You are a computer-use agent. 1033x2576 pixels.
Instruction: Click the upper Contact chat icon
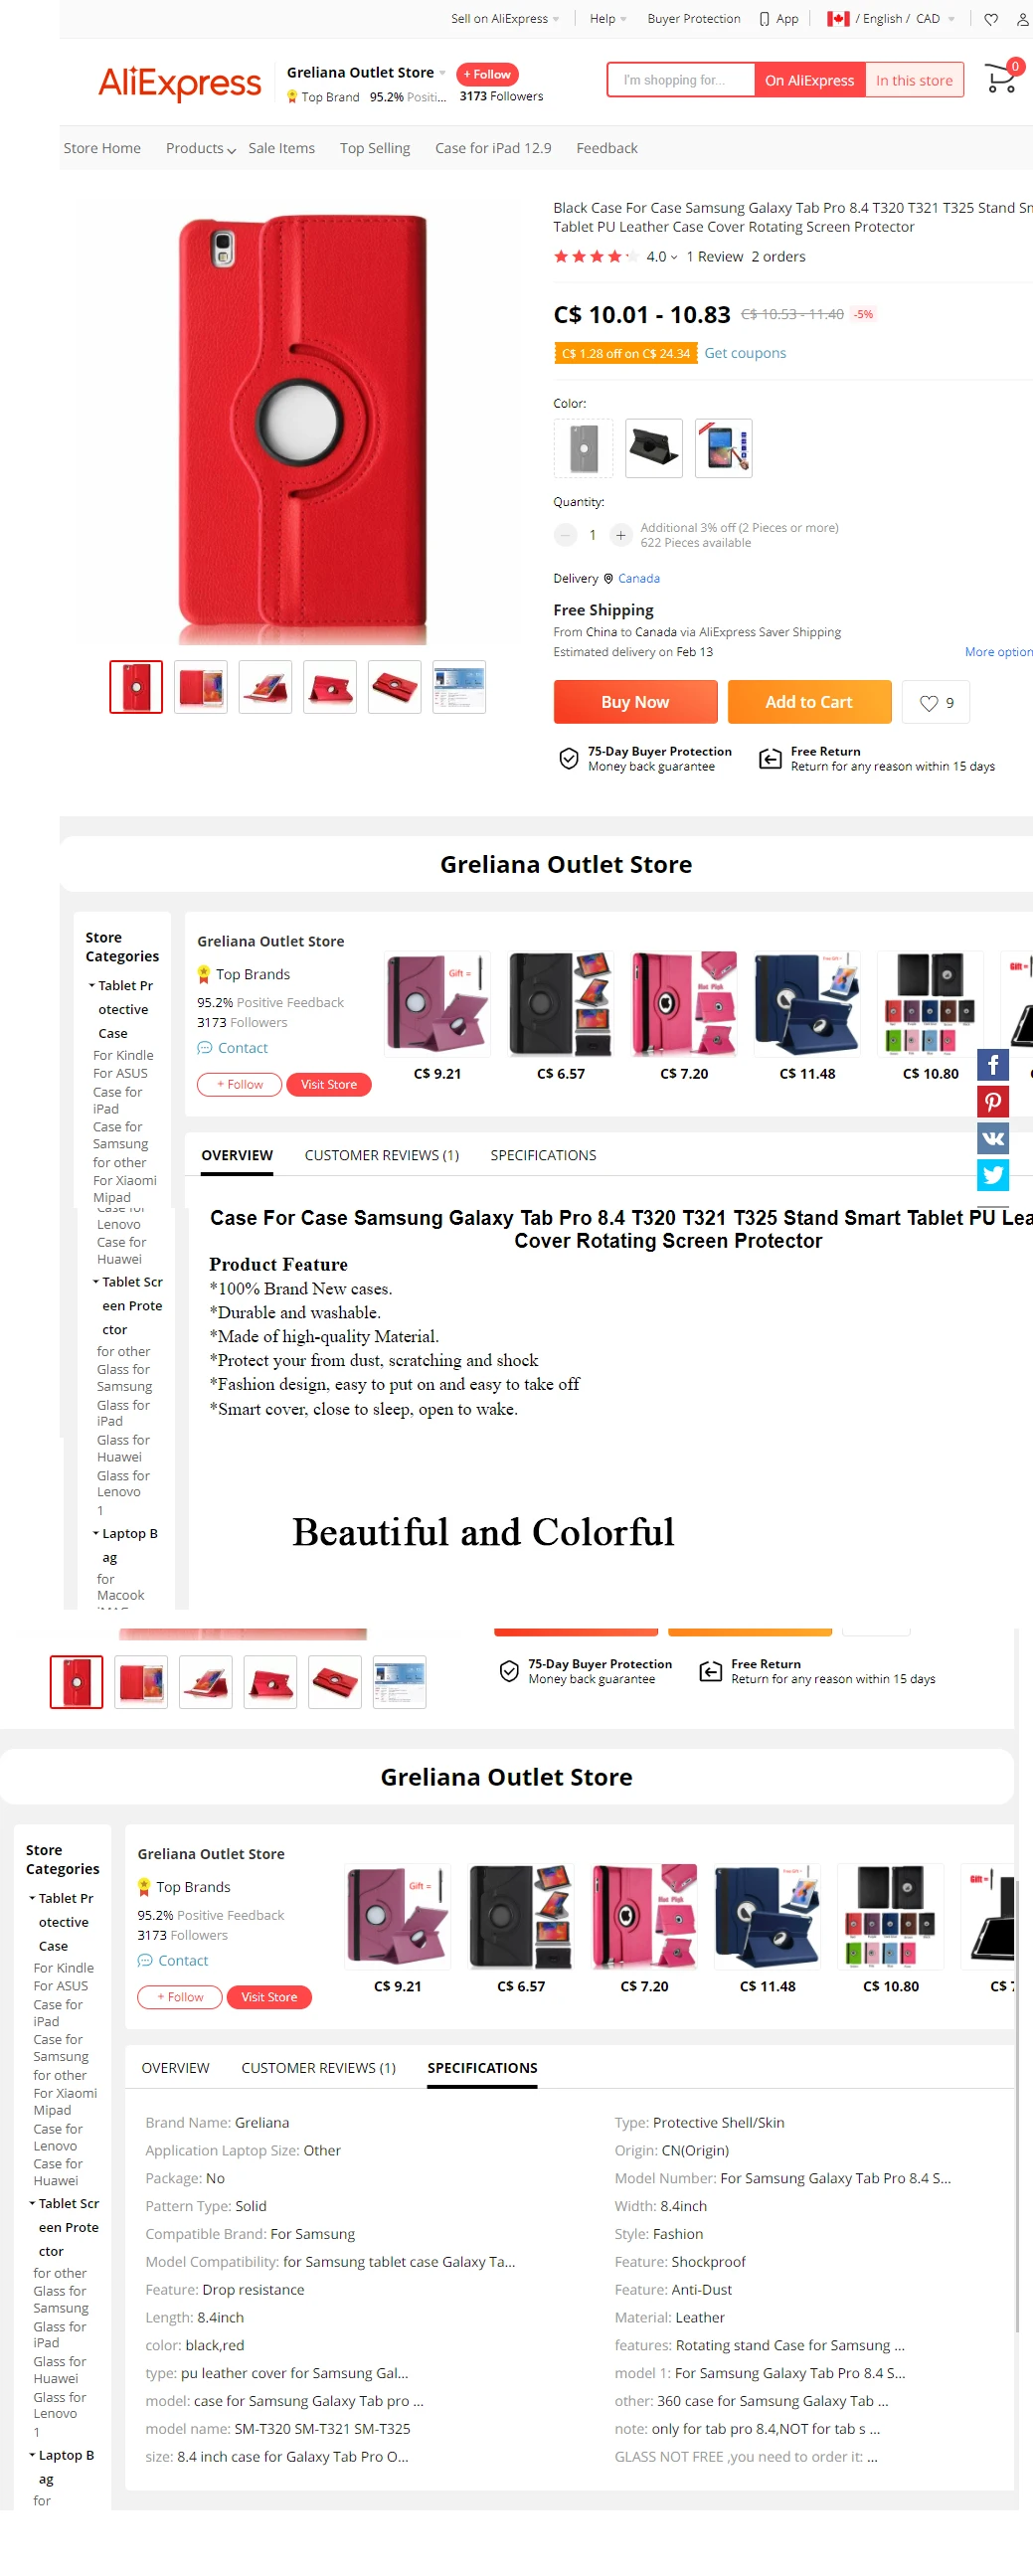tap(205, 1047)
